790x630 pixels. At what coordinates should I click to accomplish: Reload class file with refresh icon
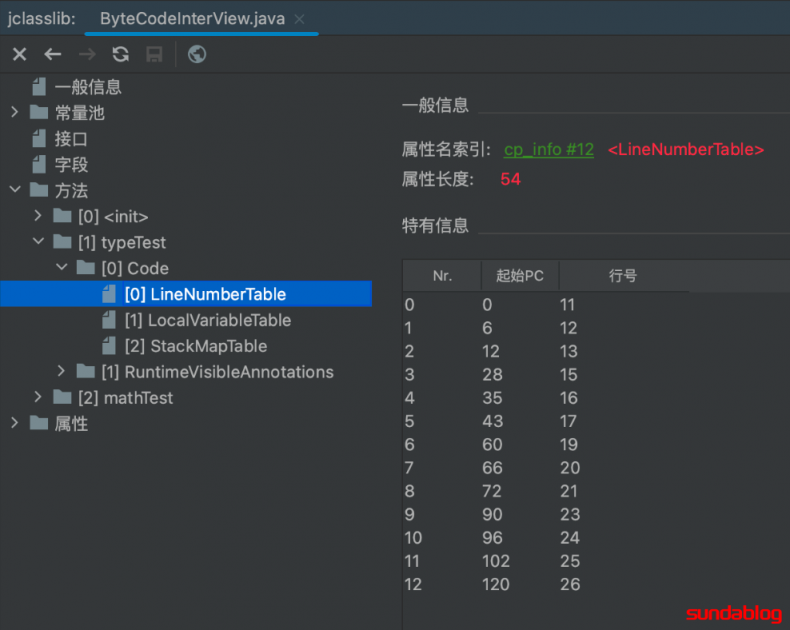[x=120, y=54]
